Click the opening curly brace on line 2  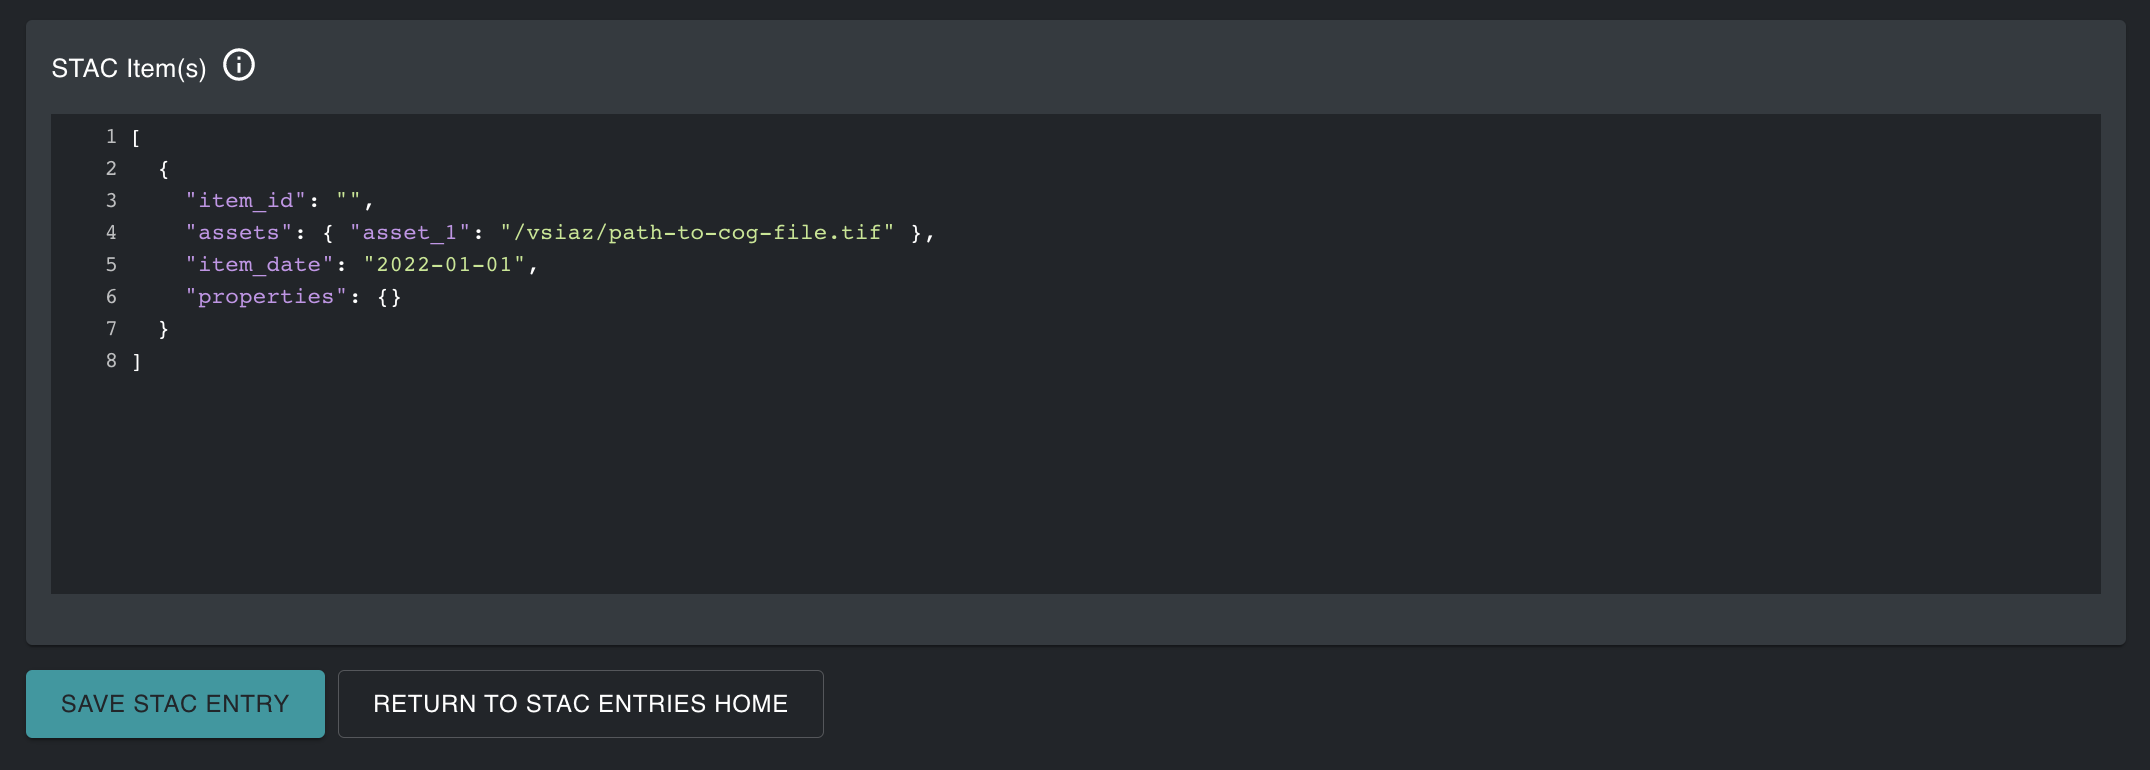[164, 170]
